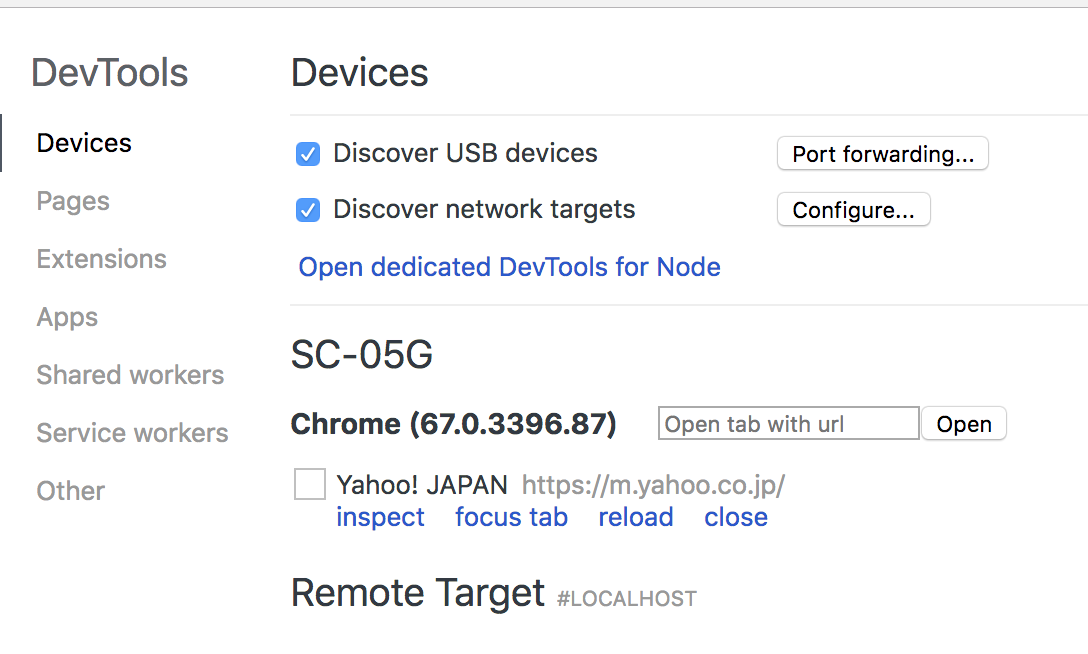
Task: Open dedicated DevTools for Node
Action: pyautogui.click(x=509, y=267)
